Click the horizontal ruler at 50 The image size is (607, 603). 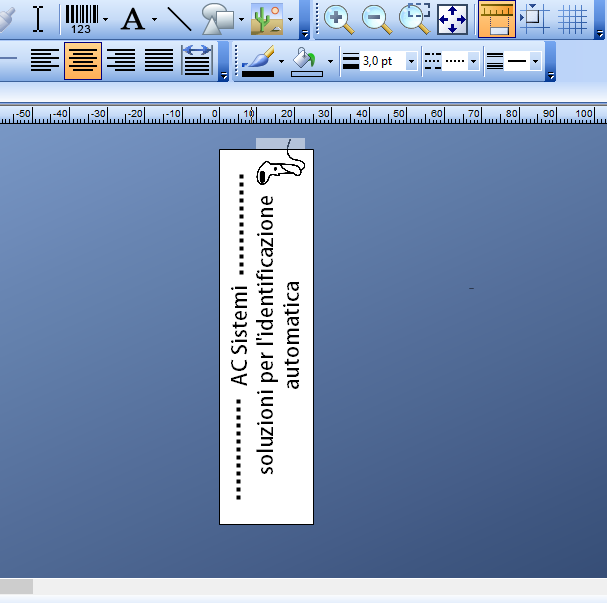point(398,114)
